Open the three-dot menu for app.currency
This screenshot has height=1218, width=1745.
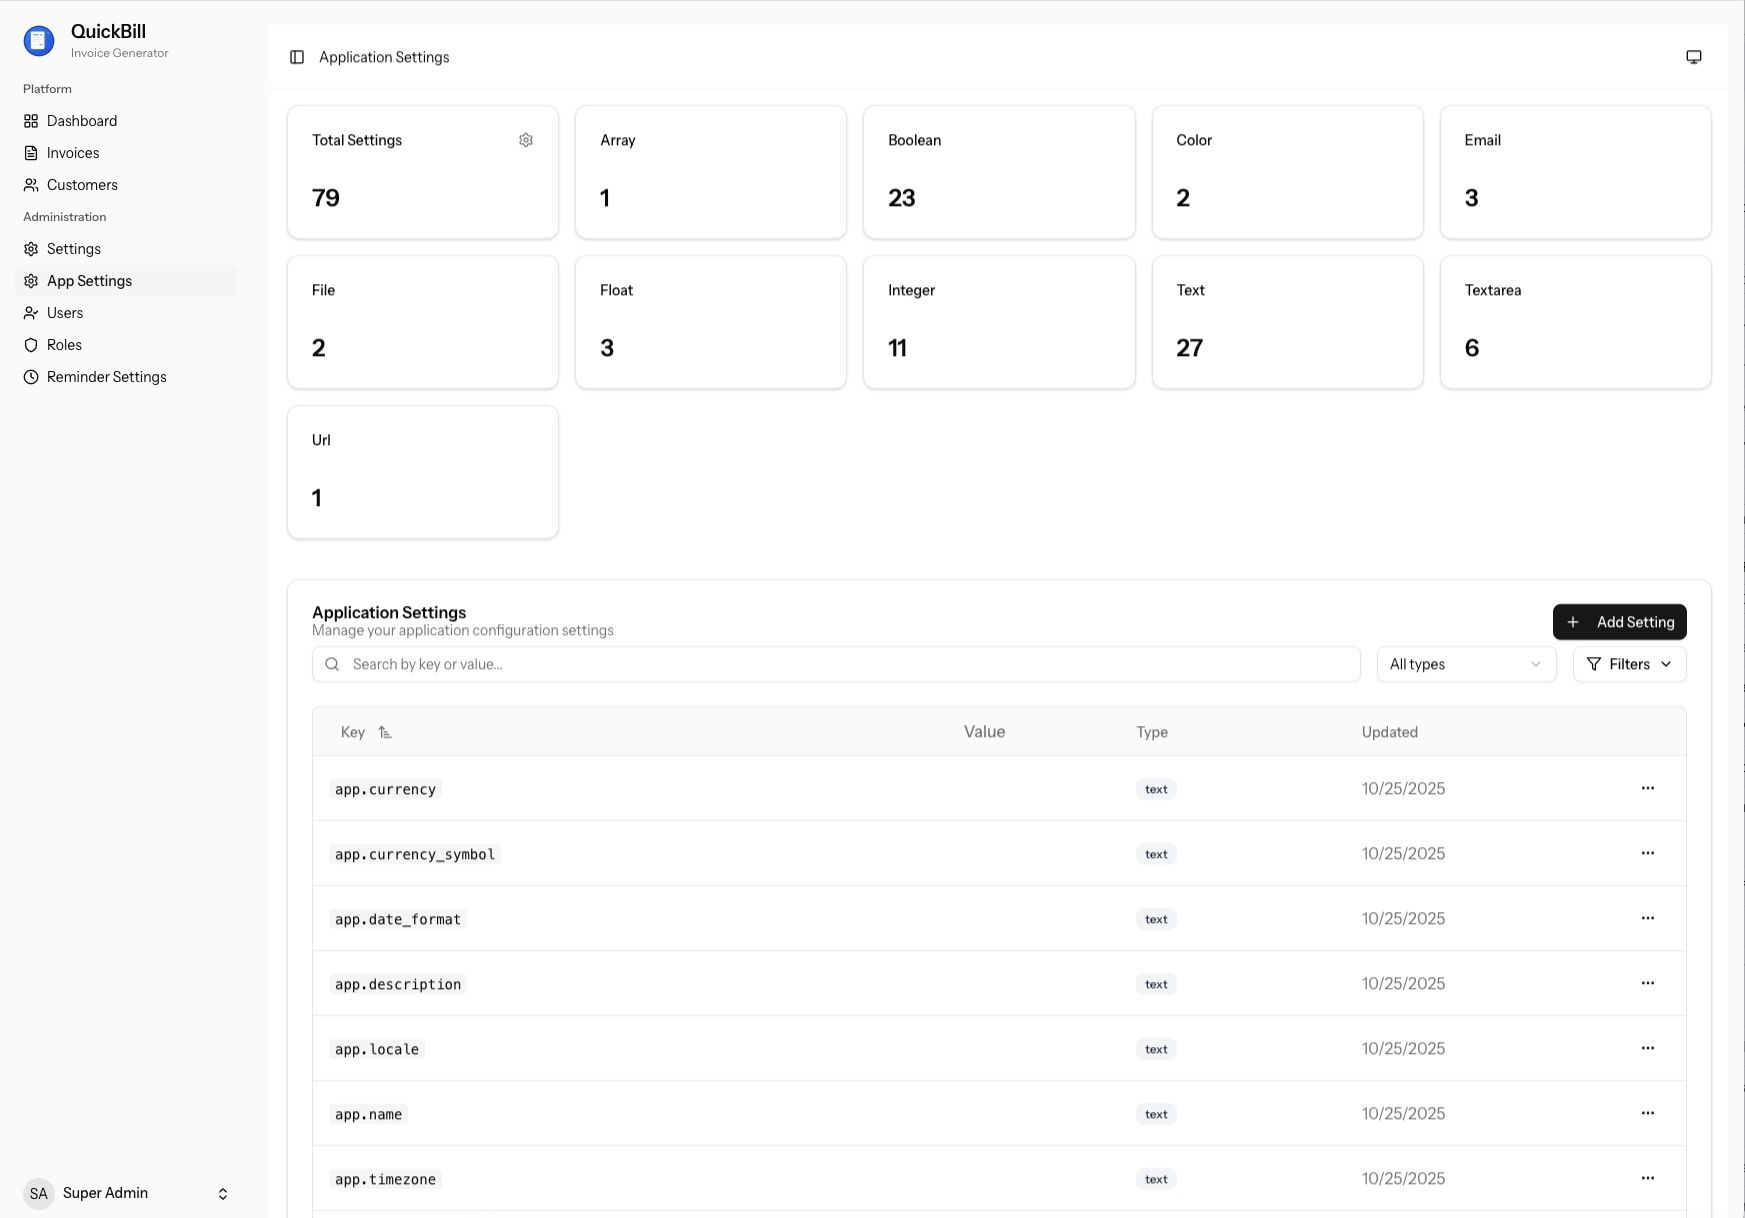point(1647,788)
